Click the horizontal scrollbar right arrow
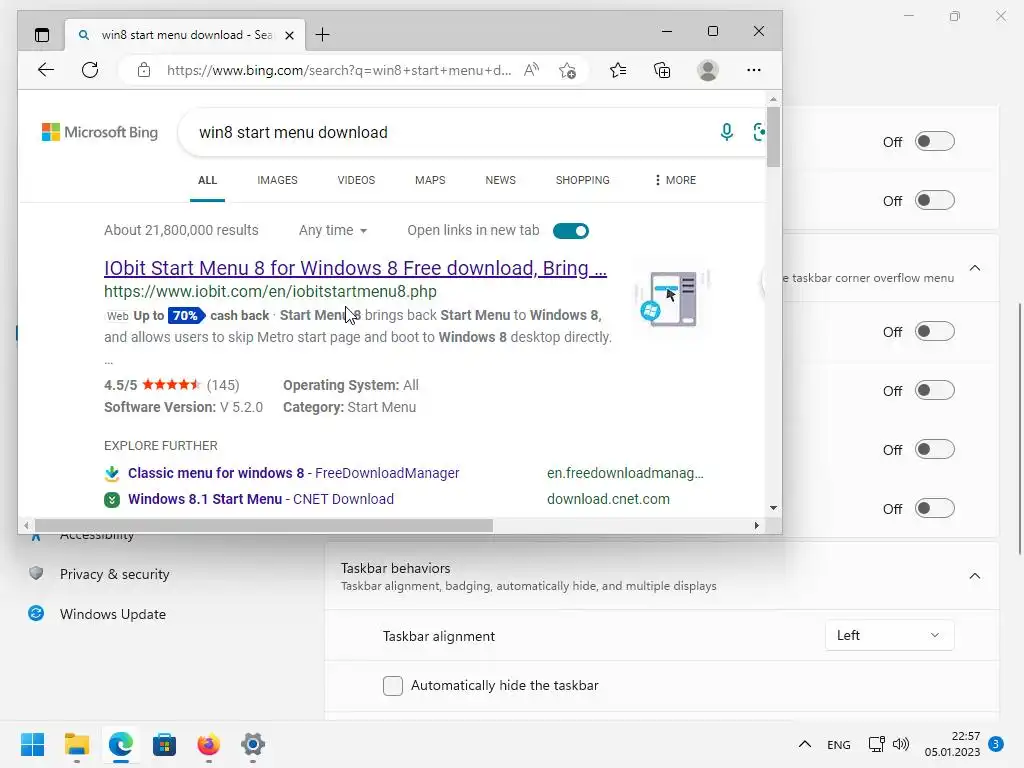Screen dimensions: 1024x768 (756, 526)
